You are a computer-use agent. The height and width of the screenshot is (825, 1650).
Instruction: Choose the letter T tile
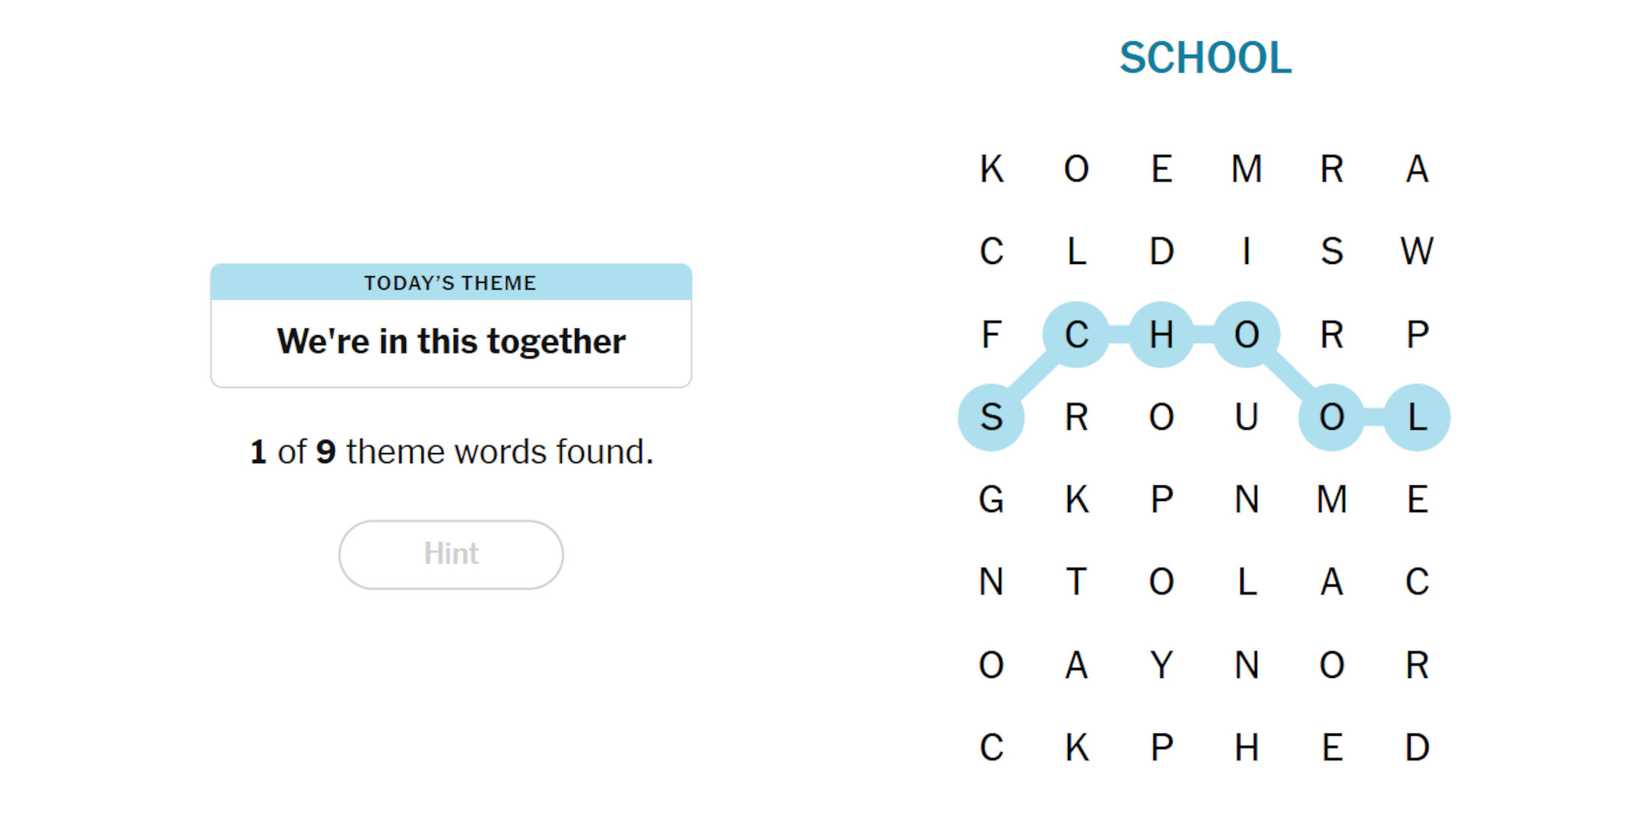pos(1076,582)
